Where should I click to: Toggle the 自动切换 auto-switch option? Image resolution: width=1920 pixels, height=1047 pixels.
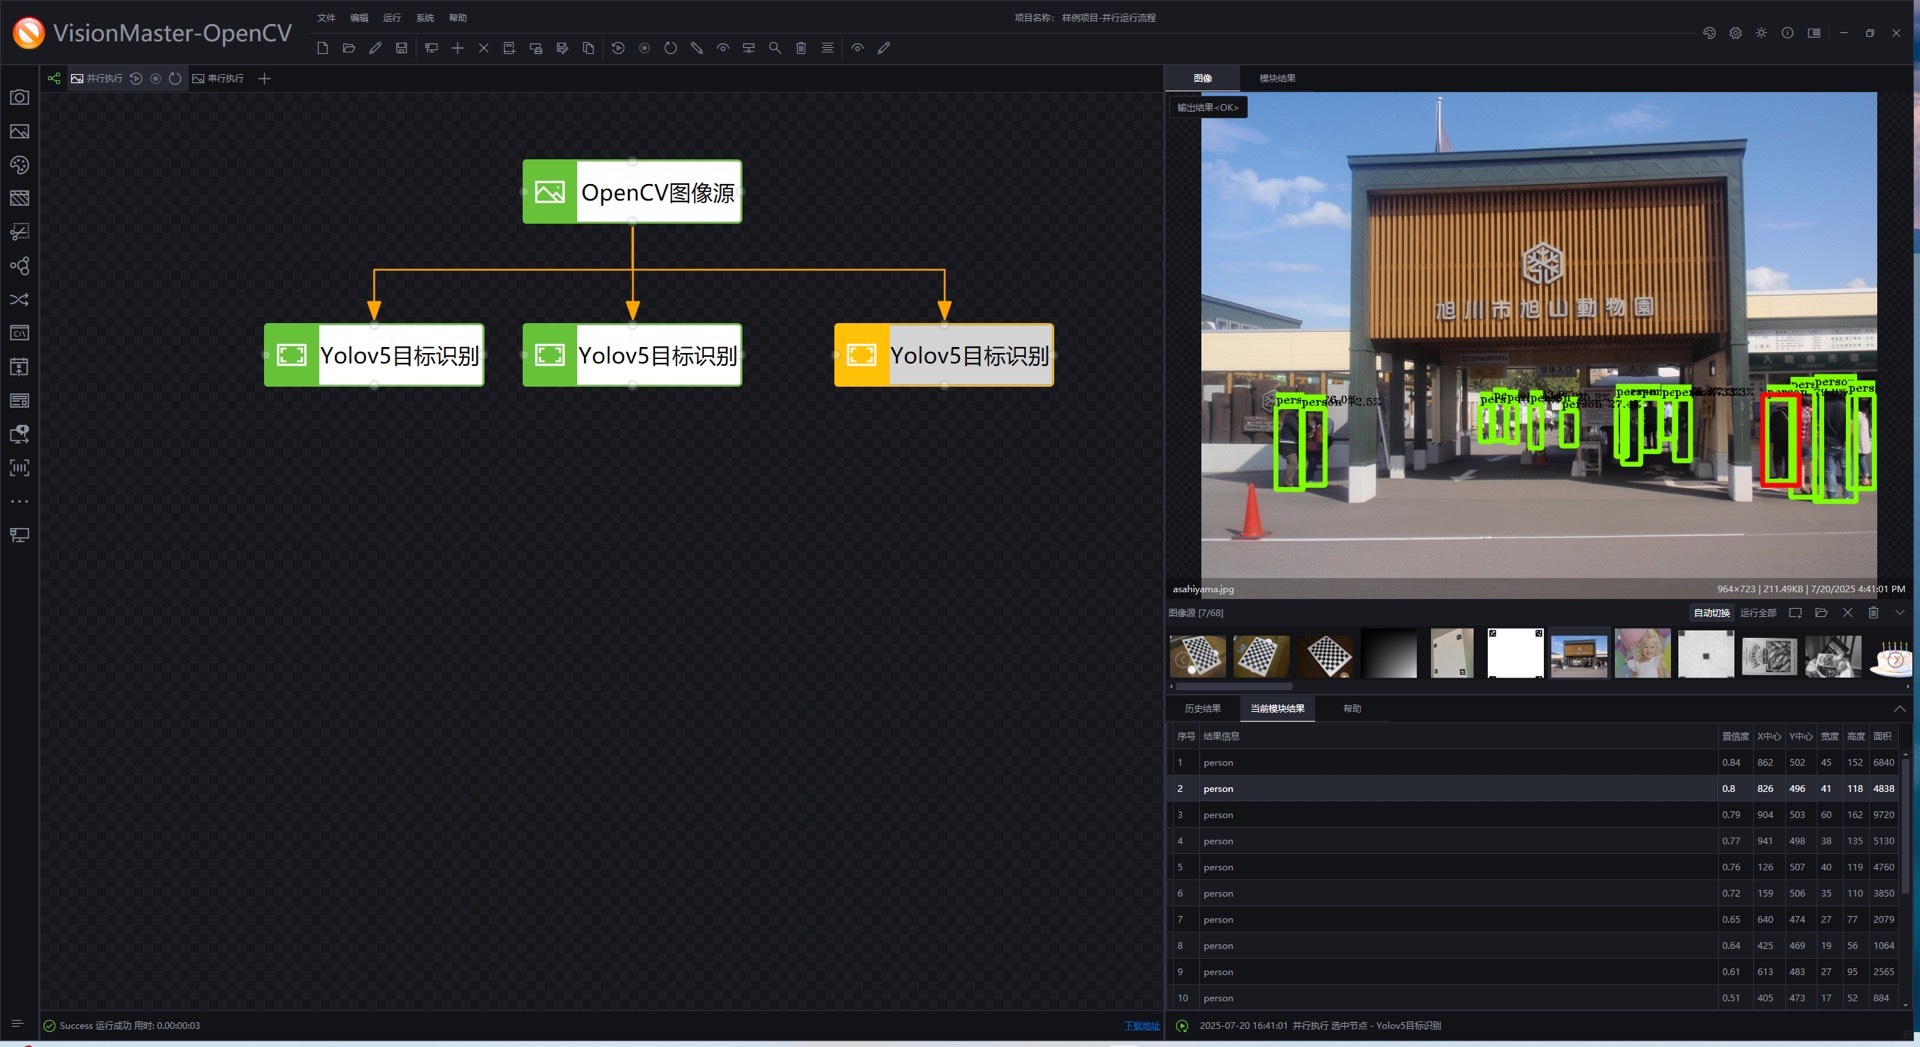tap(1711, 613)
